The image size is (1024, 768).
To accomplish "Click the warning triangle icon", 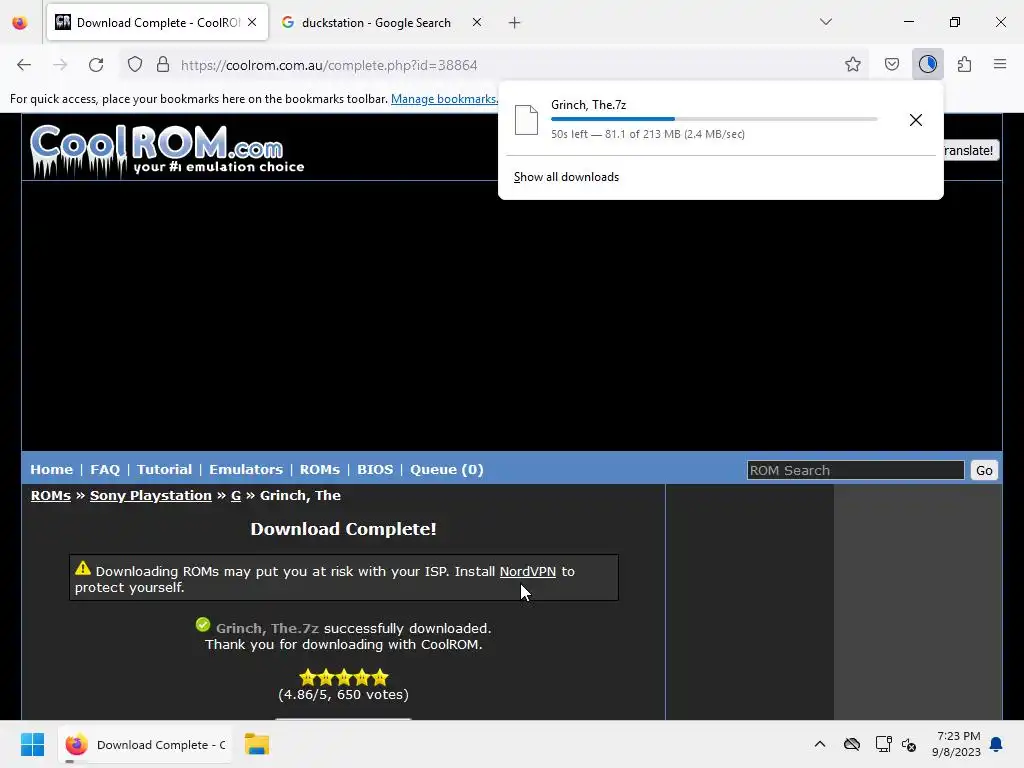I will click(83, 568).
